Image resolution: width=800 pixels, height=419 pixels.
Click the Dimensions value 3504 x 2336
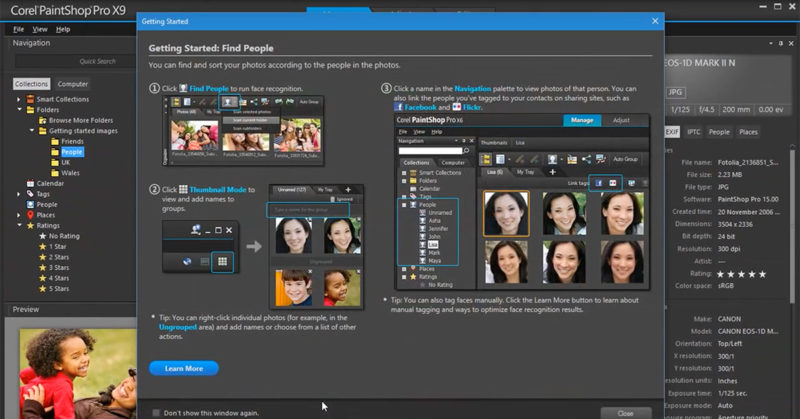pyautogui.click(x=735, y=224)
